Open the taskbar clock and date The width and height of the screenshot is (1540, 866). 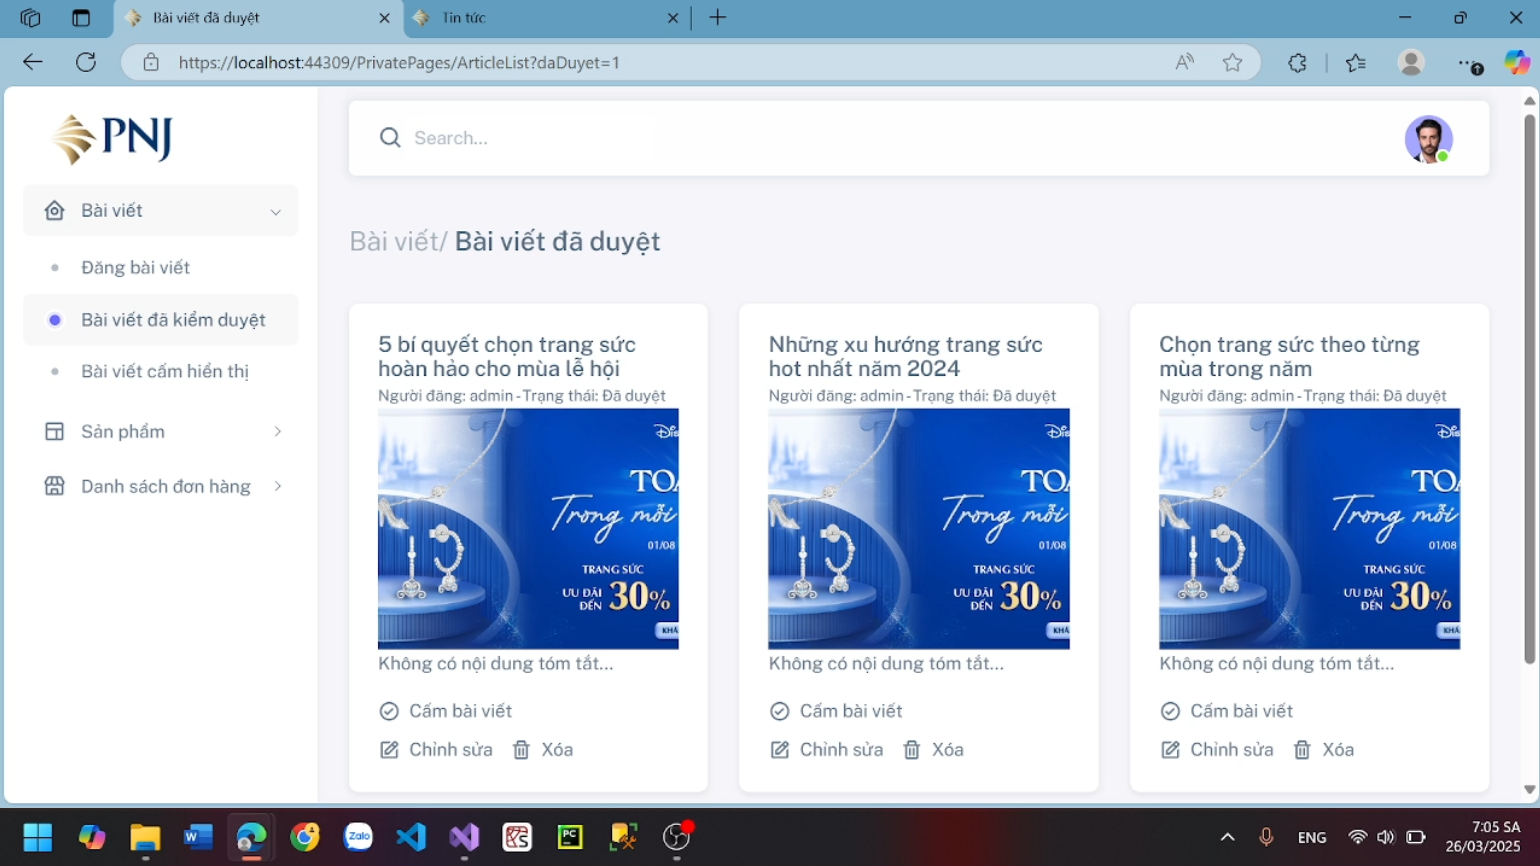[1483, 837]
